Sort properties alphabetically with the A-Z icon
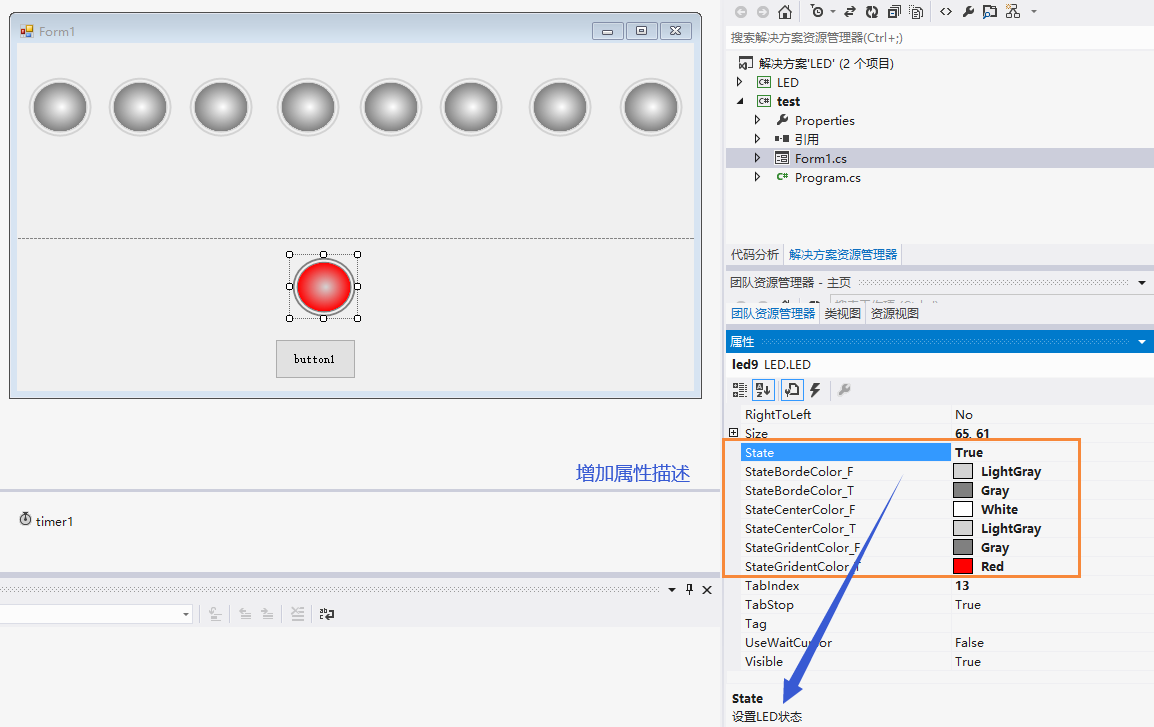 [763, 390]
